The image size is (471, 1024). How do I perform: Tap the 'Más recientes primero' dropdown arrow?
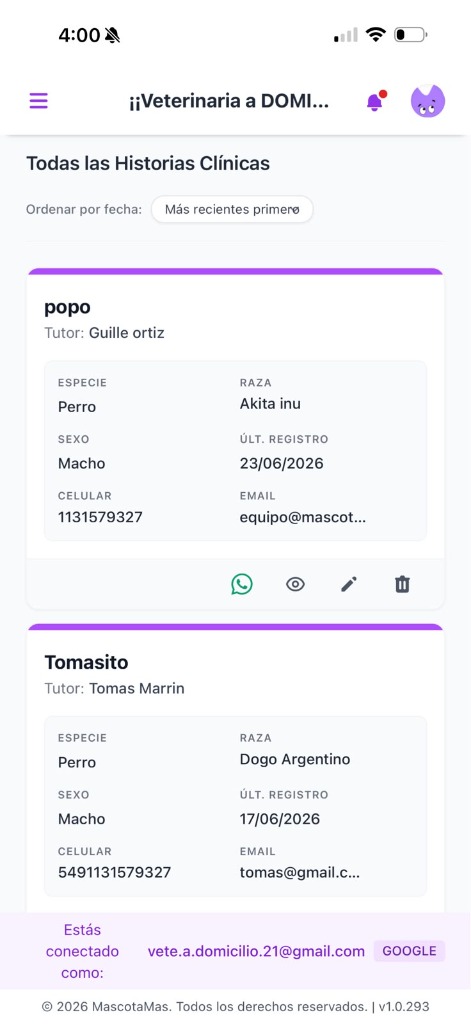tap(295, 210)
